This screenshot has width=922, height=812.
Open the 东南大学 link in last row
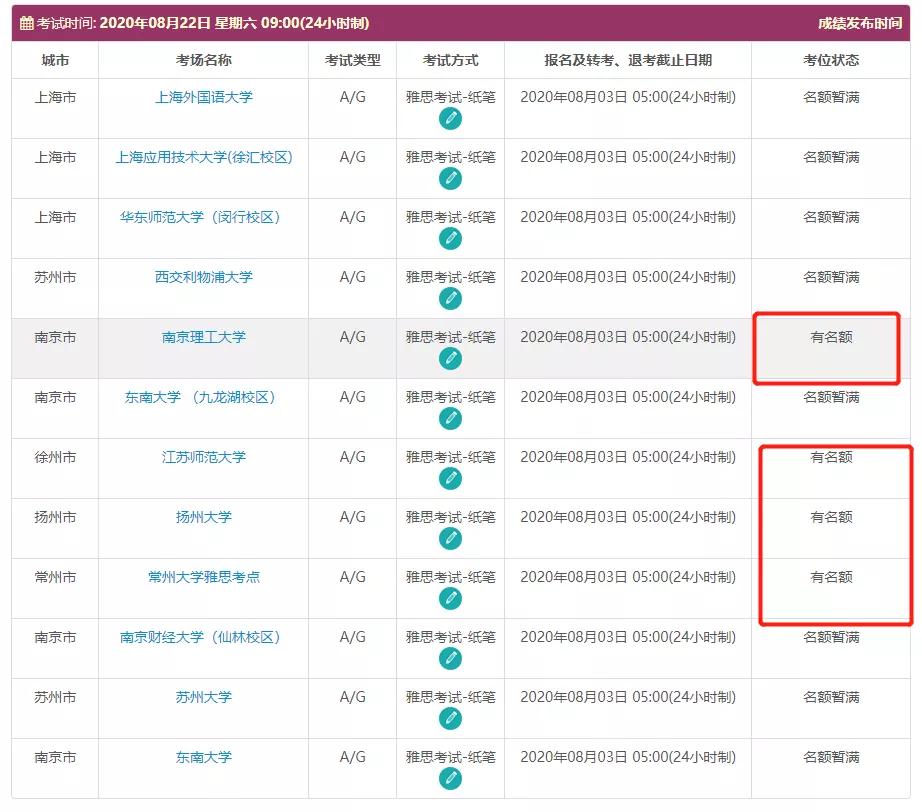pyautogui.click(x=203, y=757)
